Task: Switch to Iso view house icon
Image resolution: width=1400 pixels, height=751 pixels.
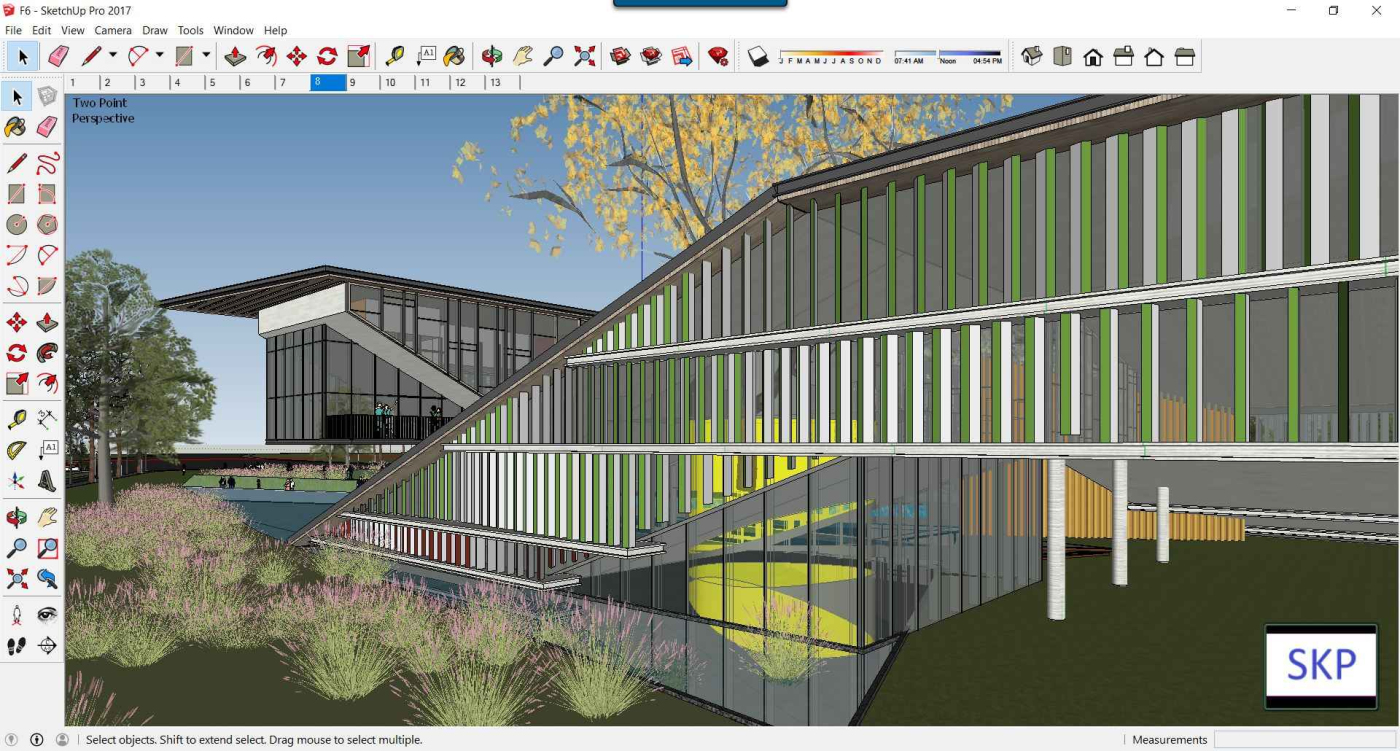Action: coord(1032,56)
